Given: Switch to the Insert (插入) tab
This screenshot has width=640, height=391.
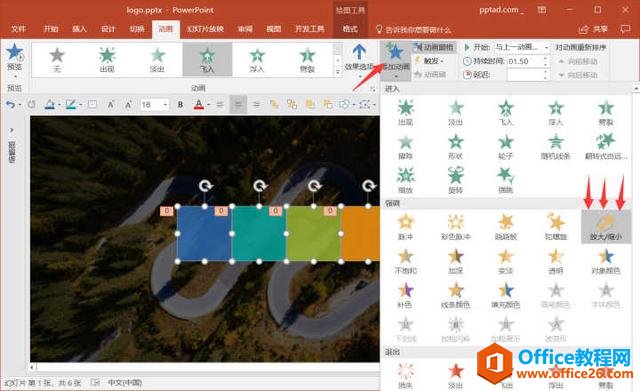Looking at the screenshot, I should 80,29.
